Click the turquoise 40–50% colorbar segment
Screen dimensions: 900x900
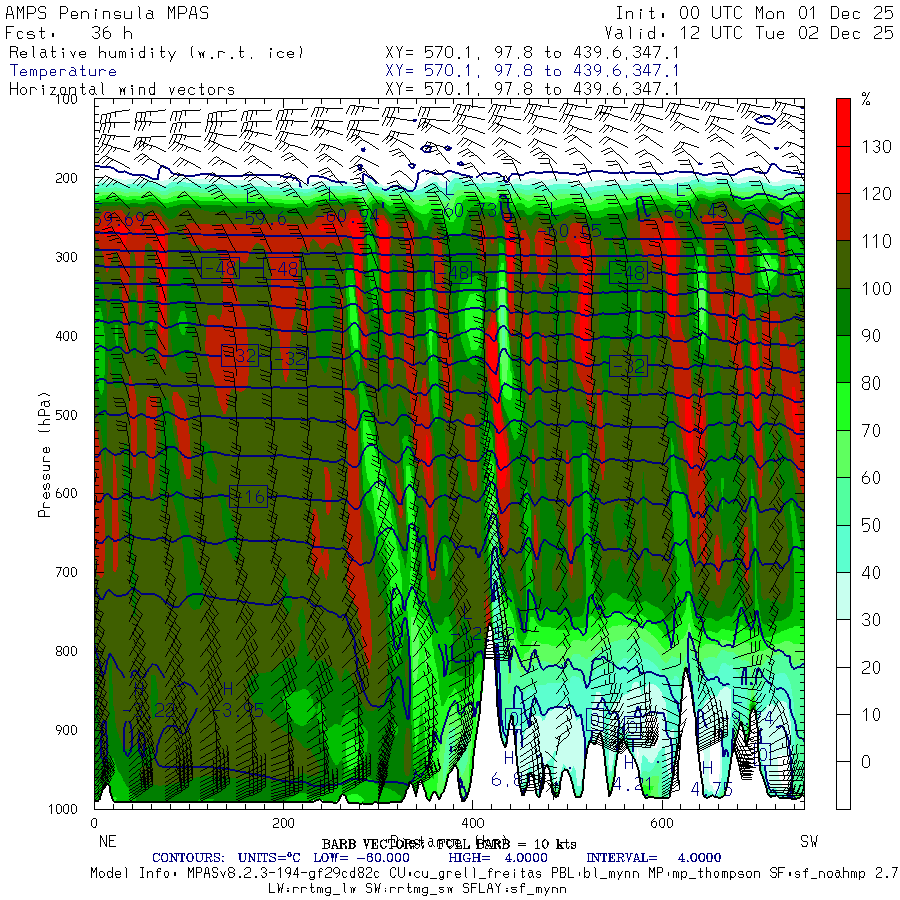click(x=843, y=548)
